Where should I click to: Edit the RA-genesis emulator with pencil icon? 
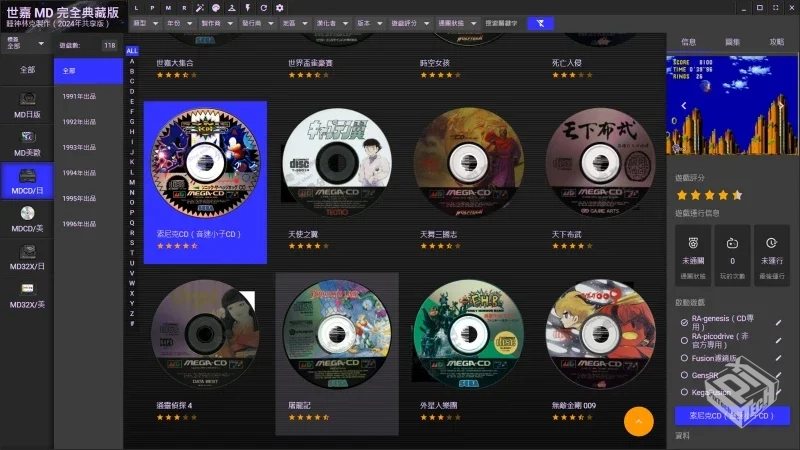click(x=778, y=322)
